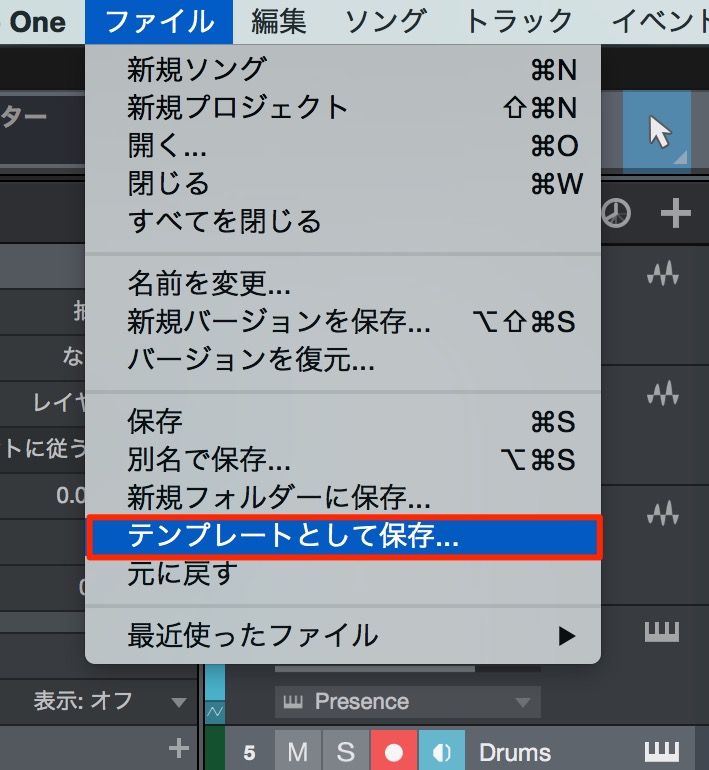Viewport: 709px width, 770px height.
Task: Open the ソング menu
Action: click(386, 22)
